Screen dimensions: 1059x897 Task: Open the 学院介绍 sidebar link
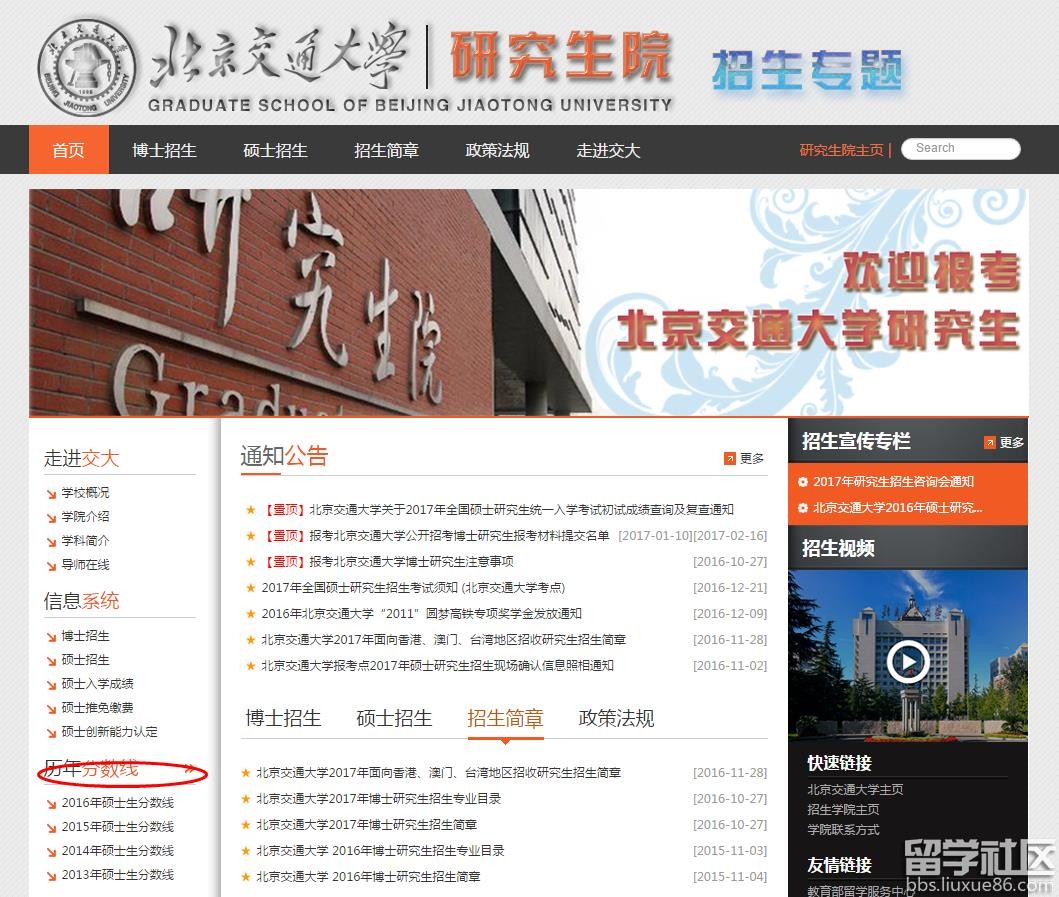(x=85, y=517)
